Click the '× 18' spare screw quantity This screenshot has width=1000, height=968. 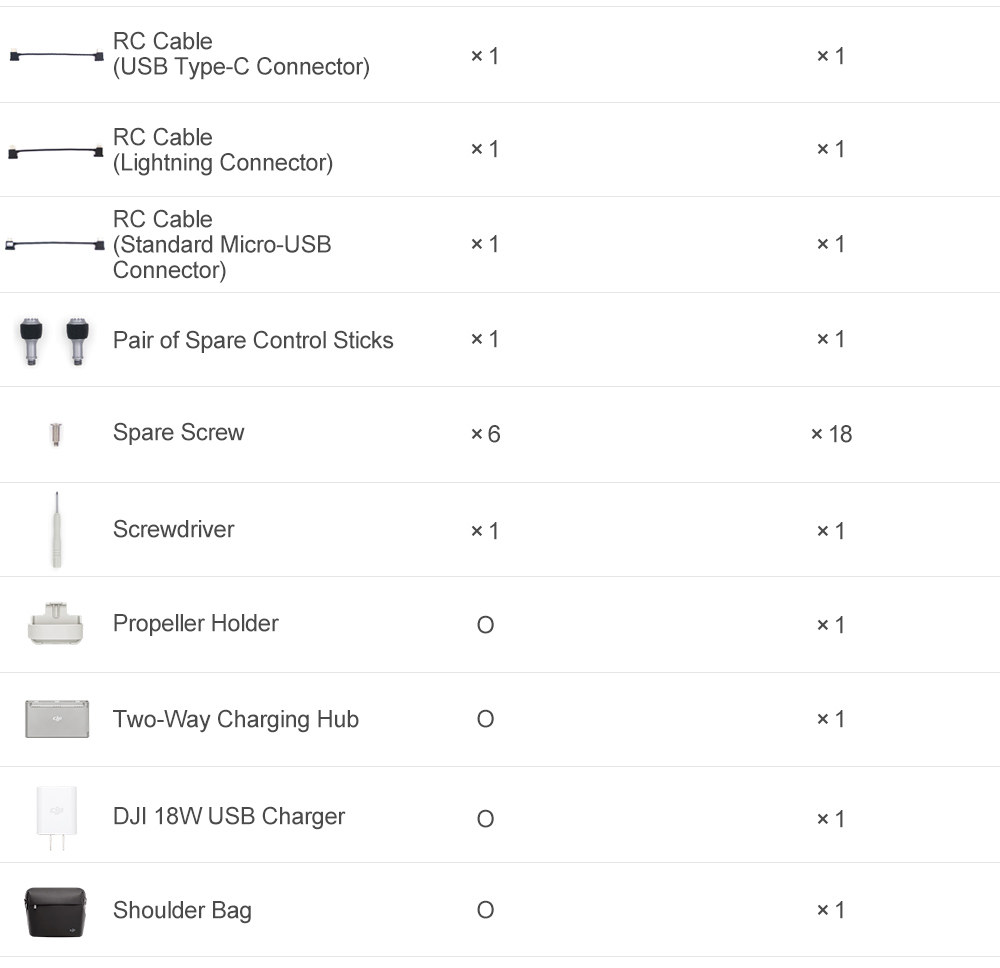click(831, 434)
